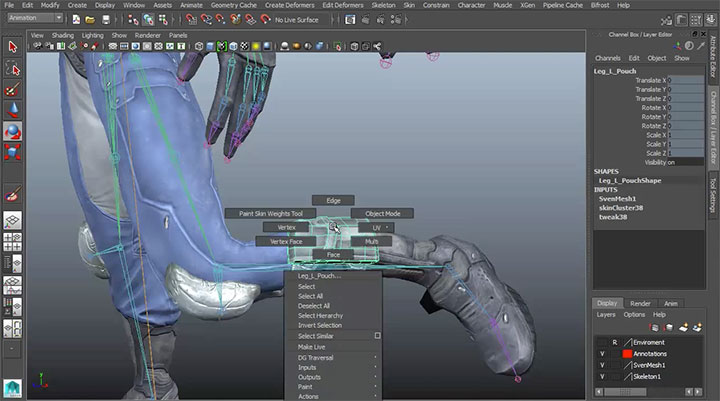Save scene using the disk icon

point(106,20)
